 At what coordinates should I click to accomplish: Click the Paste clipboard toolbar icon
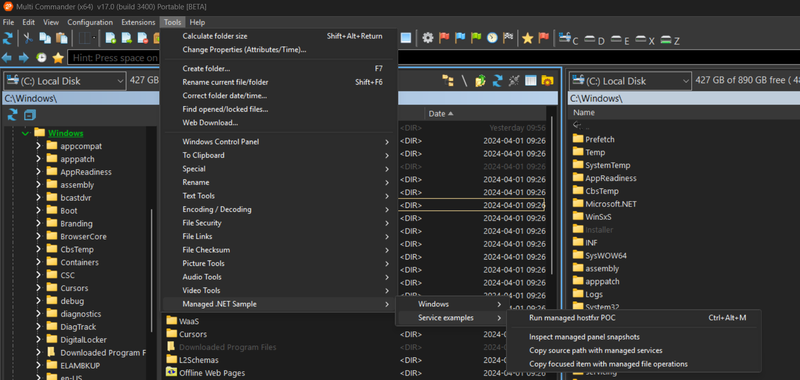click(61, 38)
